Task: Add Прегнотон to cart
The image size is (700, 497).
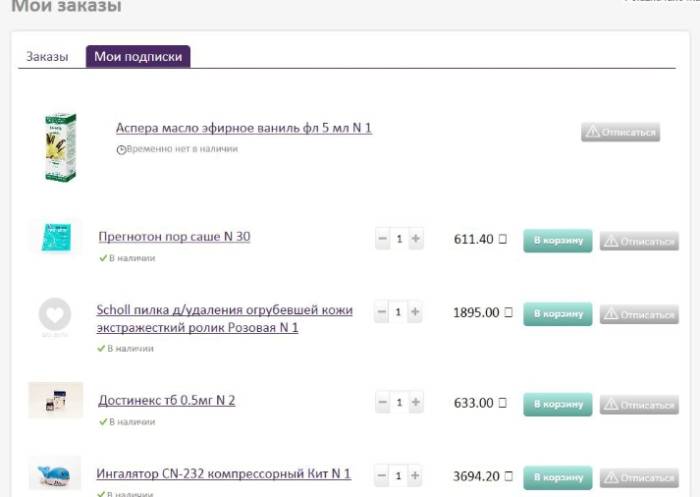Action: [557, 241]
